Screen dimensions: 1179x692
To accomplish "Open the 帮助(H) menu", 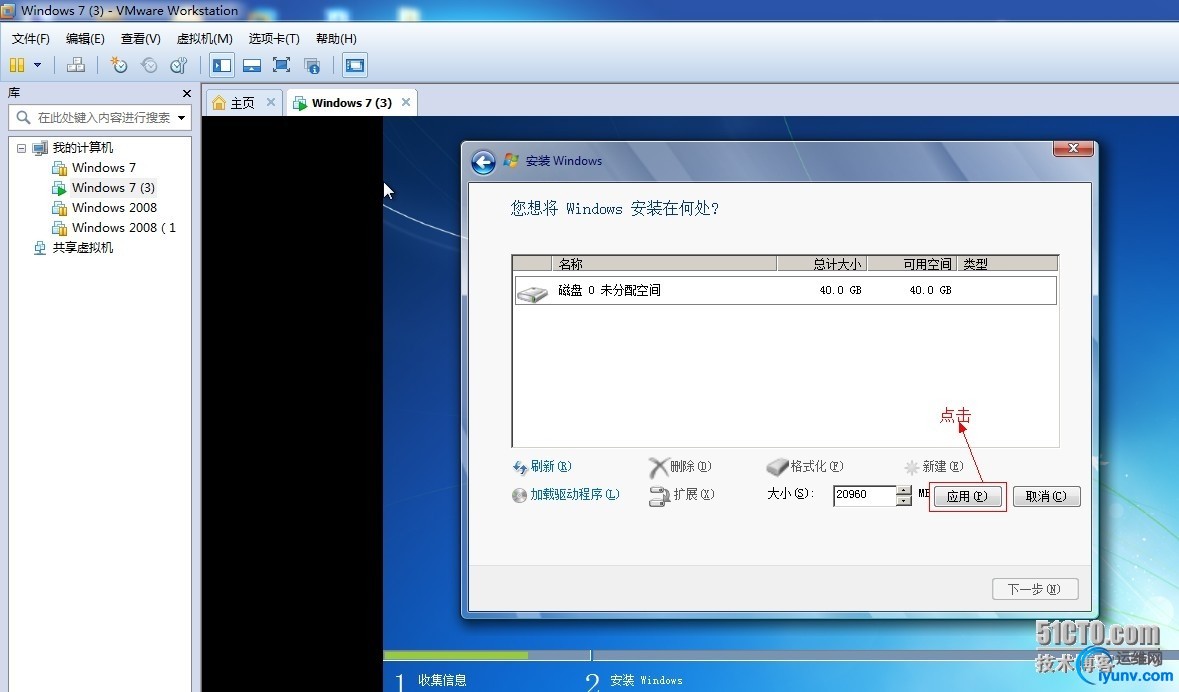I will point(336,38).
